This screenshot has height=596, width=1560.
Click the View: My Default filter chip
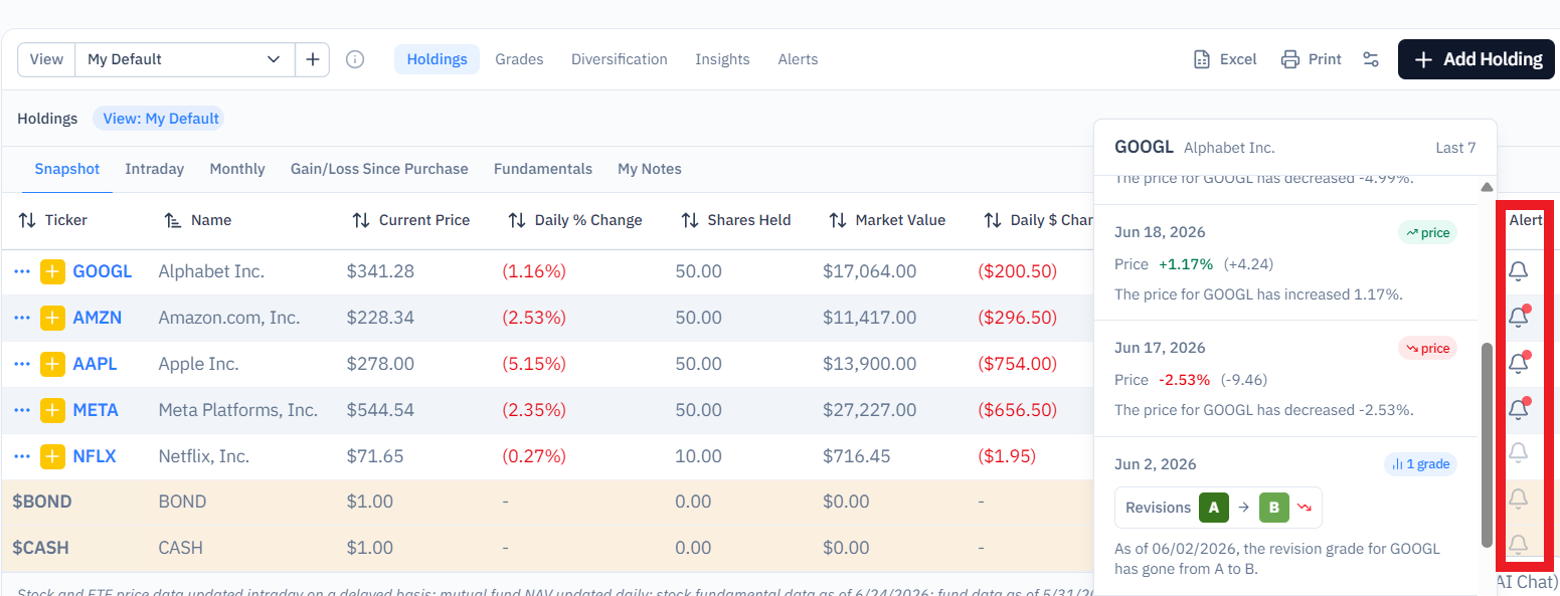[160, 118]
